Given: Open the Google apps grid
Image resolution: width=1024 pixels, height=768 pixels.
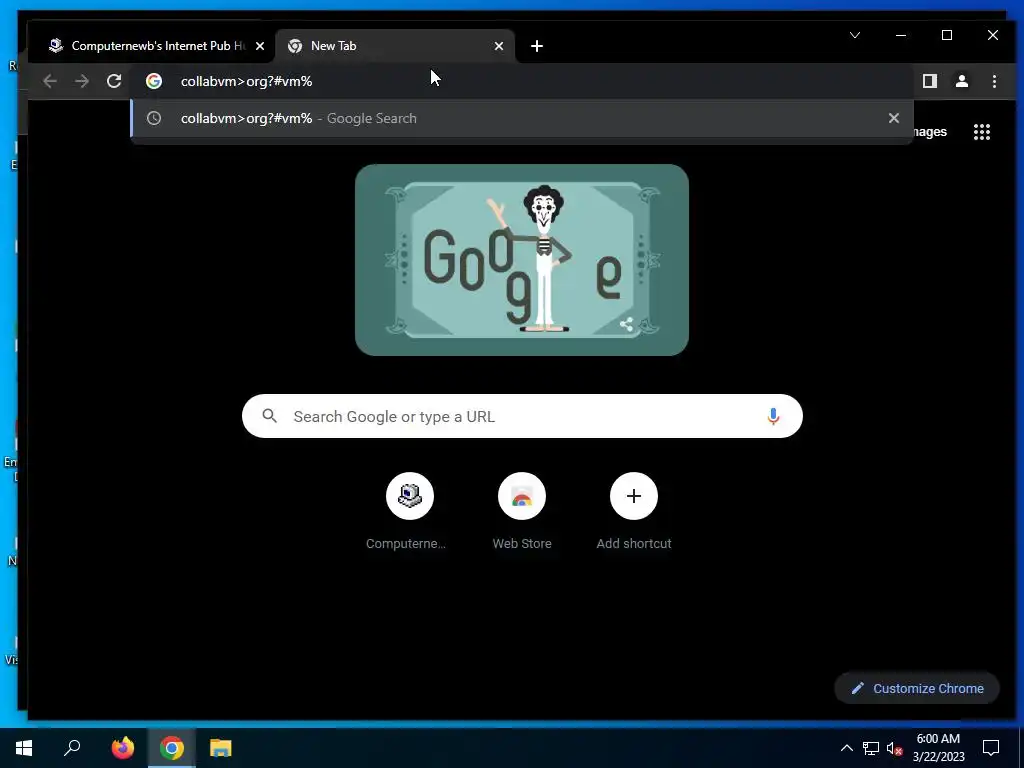Looking at the screenshot, I should [982, 132].
